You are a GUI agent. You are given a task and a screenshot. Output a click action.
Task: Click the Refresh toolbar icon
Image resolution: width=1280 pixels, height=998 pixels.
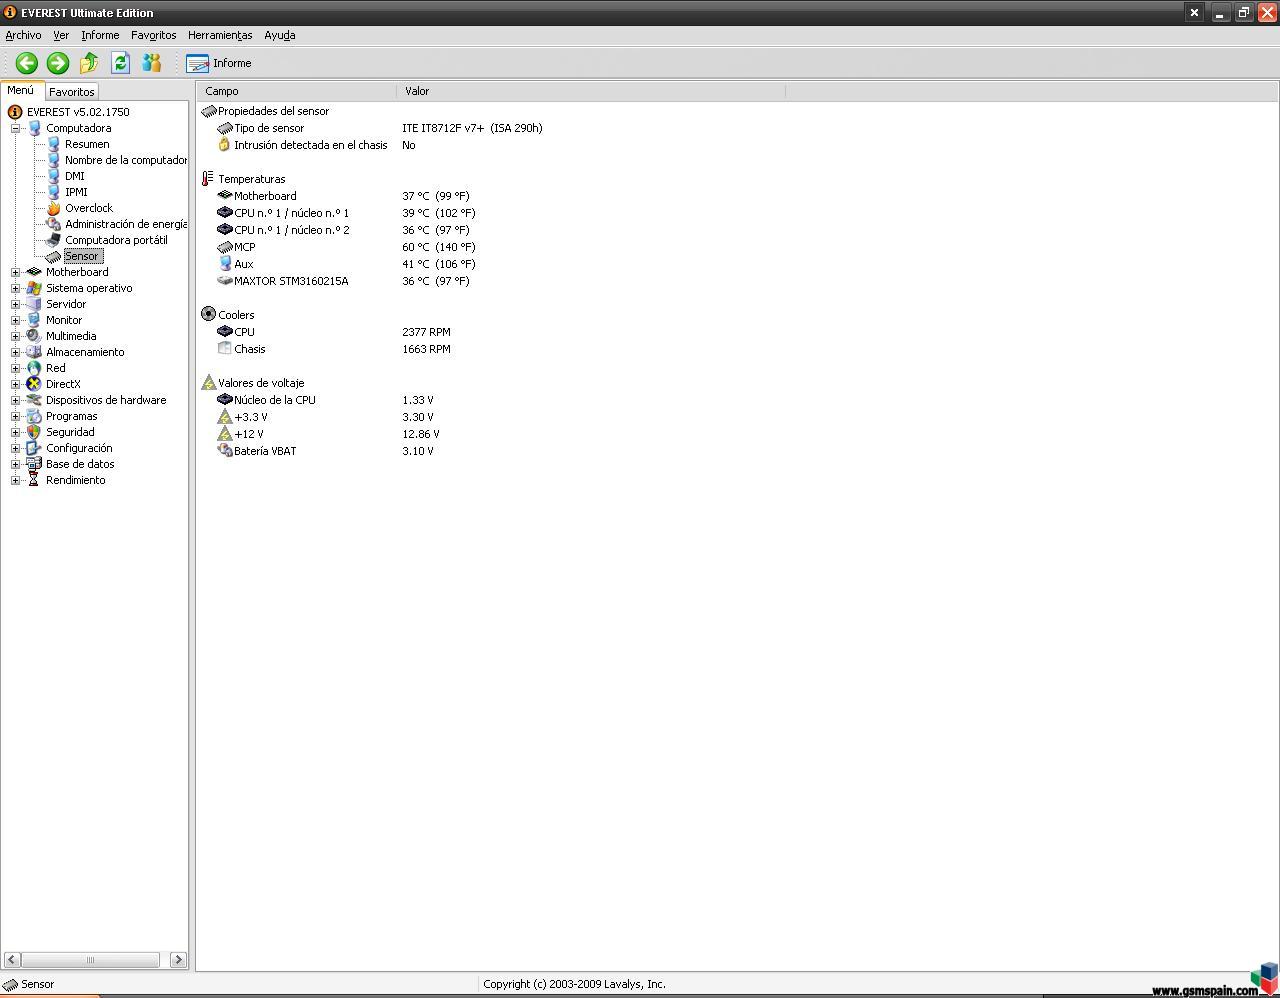pyautogui.click(x=121, y=63)
